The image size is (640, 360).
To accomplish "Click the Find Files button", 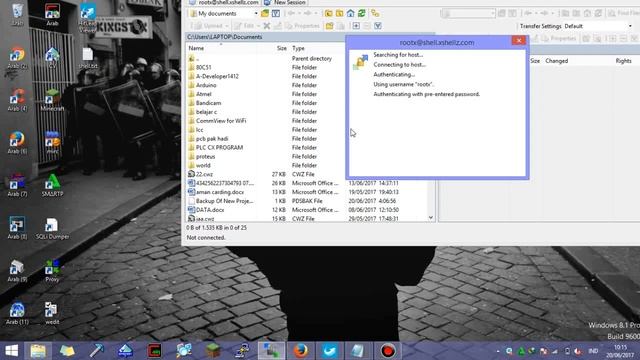I will click(624, 13).
